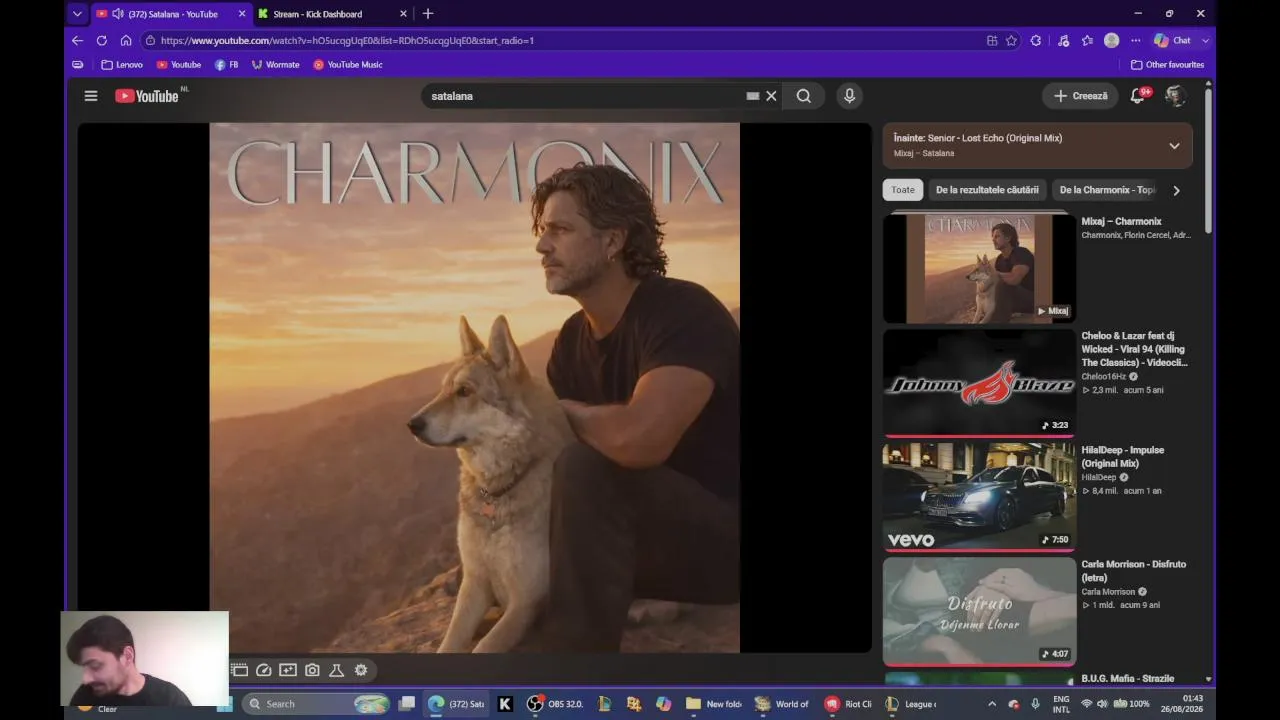Open the Copilot Chat button
The image size is (1280, 720).
coord(1172,41)
